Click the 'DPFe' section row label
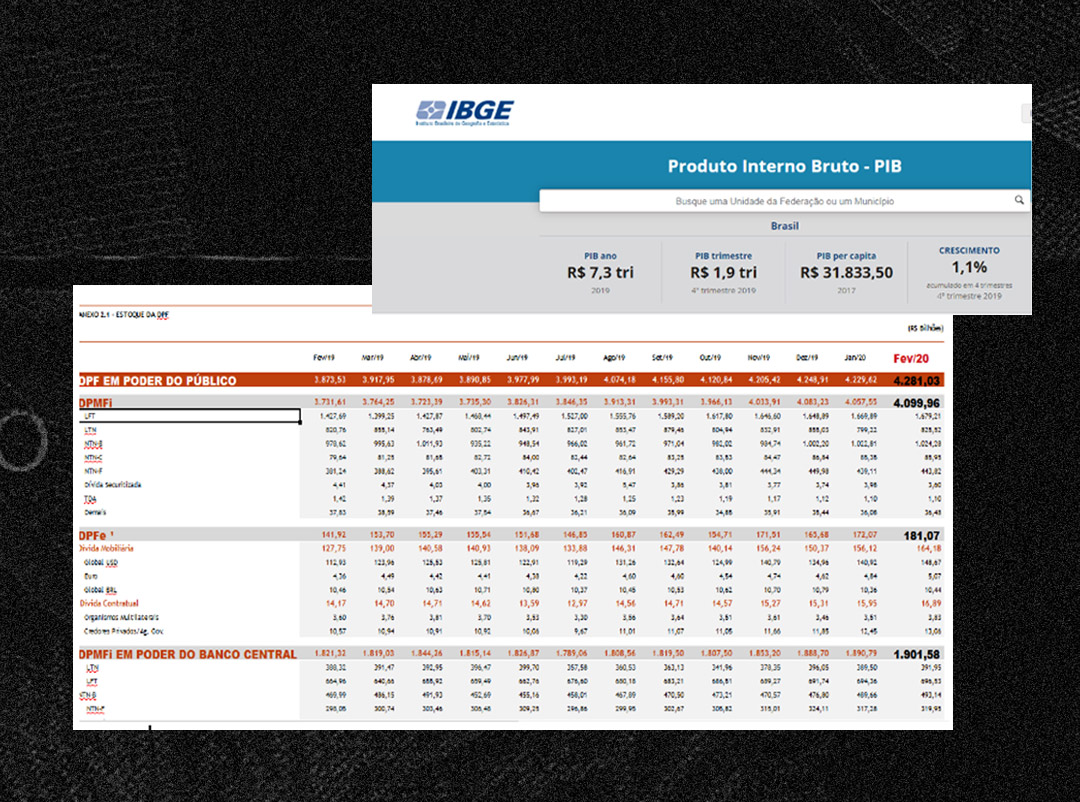The height and width of the screenshot is (802, 1080). tap(96, 535)
